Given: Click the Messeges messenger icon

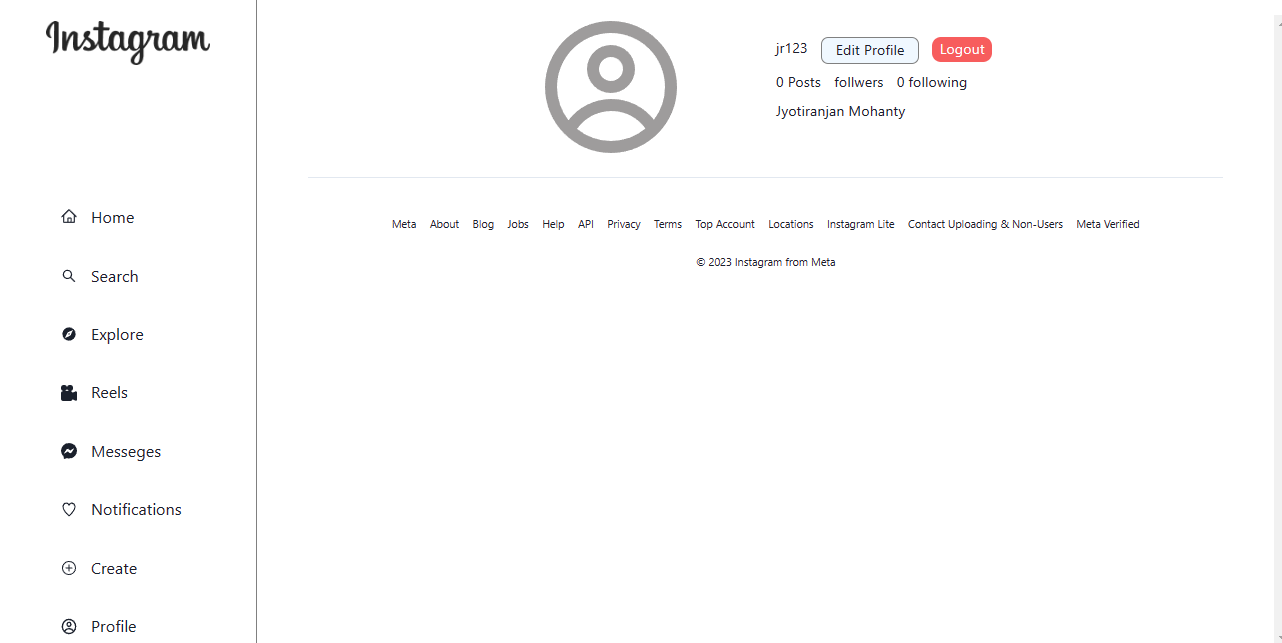Looking at the screenshot, I should pos(69,451).
